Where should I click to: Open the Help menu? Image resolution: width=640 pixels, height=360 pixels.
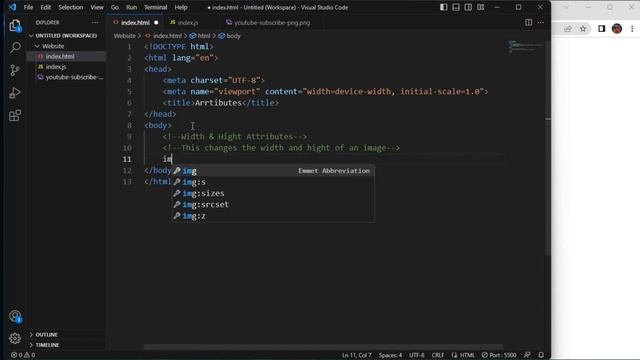(181, 7)
